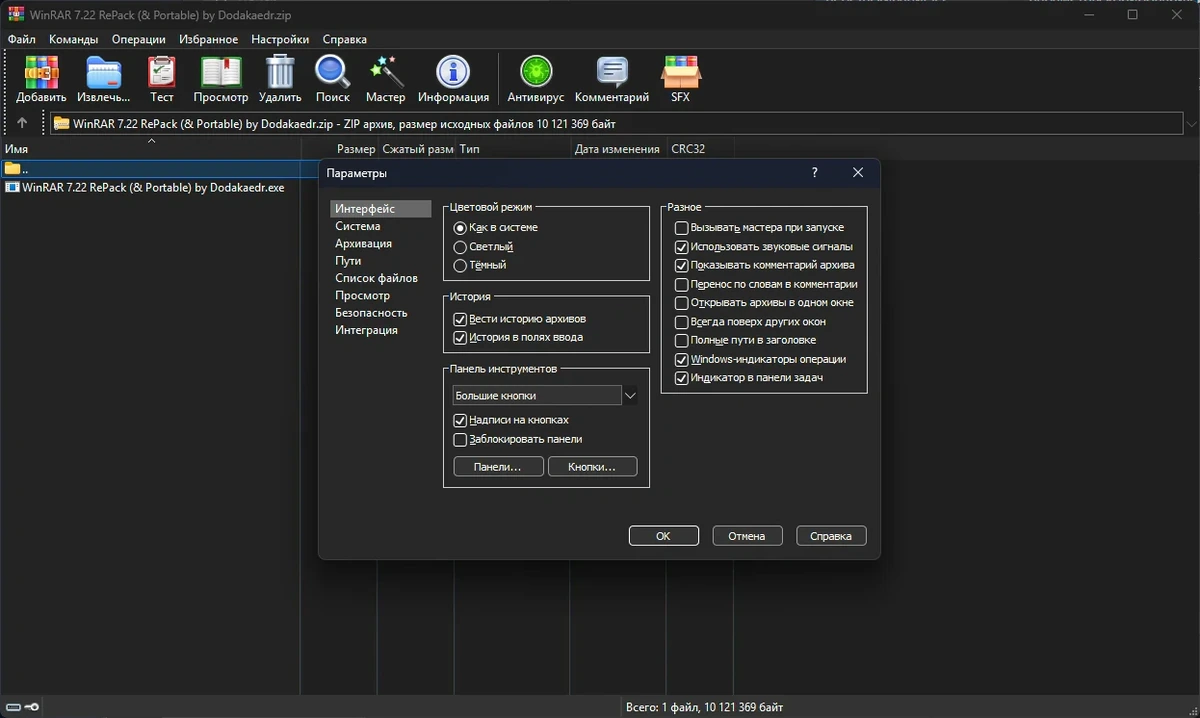Open the Операции menu

[138, 39]
